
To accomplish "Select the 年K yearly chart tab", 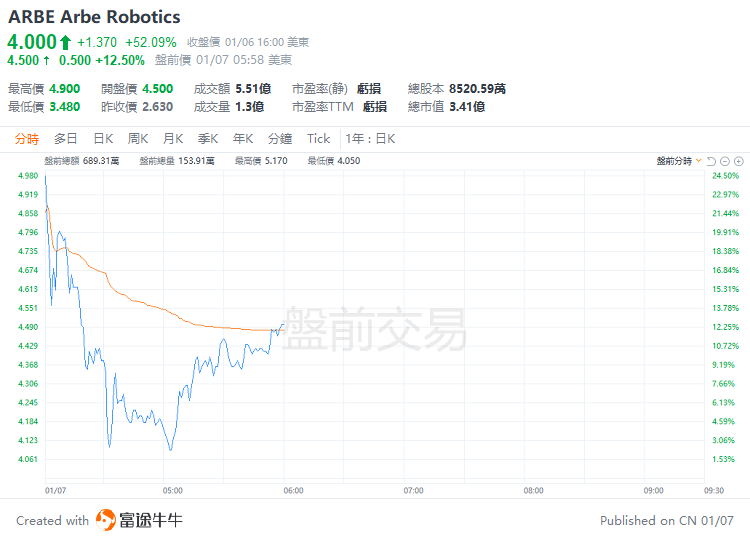I will coord(243,139).
